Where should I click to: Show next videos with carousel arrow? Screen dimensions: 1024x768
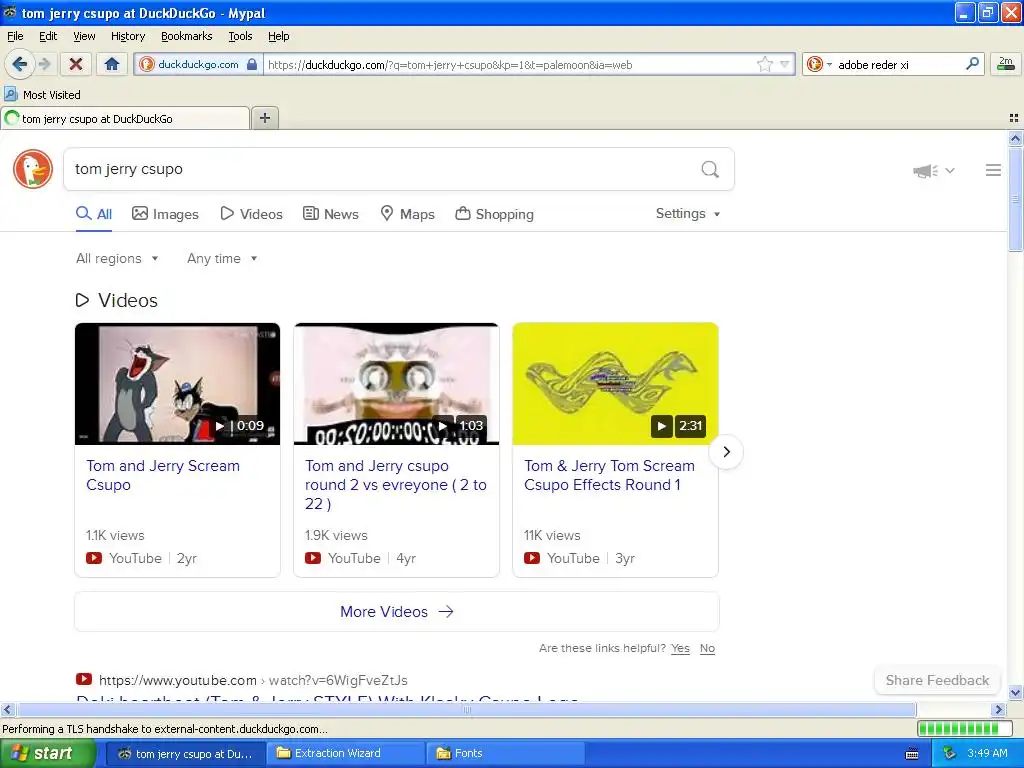pyautogui.click(x=726, y=452)
